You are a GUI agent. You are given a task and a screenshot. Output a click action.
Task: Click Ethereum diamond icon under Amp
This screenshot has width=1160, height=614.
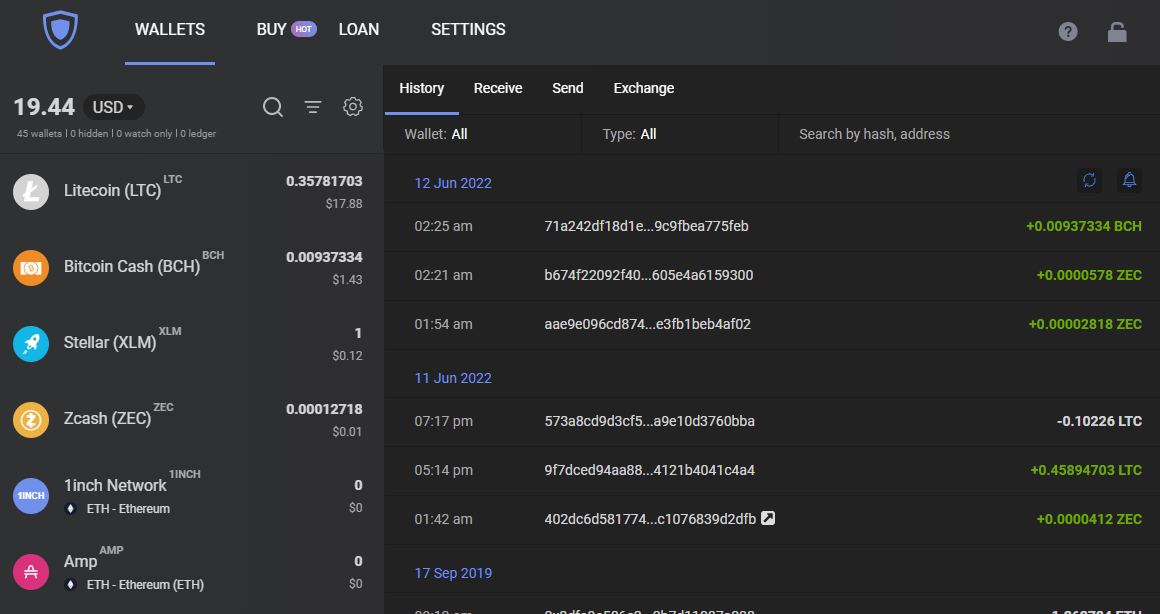[x=70, y=584]
